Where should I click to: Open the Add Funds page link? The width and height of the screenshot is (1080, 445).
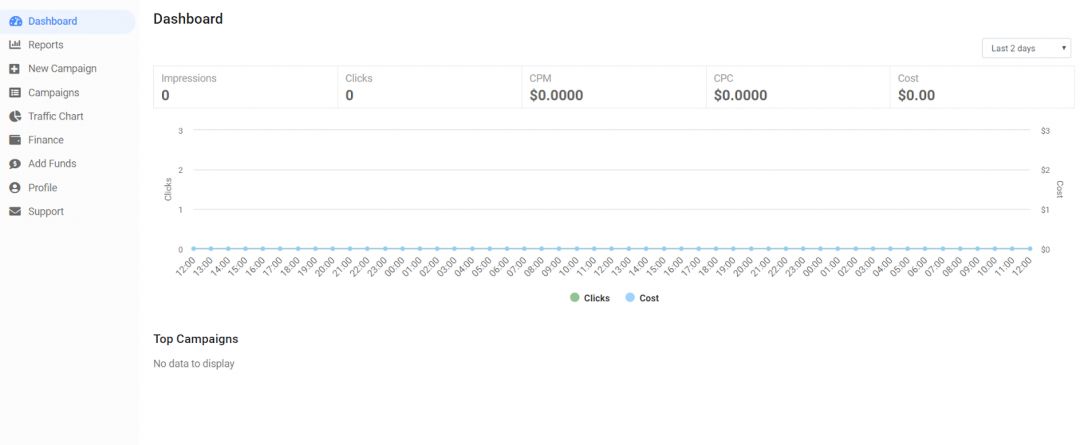point(52,164)
